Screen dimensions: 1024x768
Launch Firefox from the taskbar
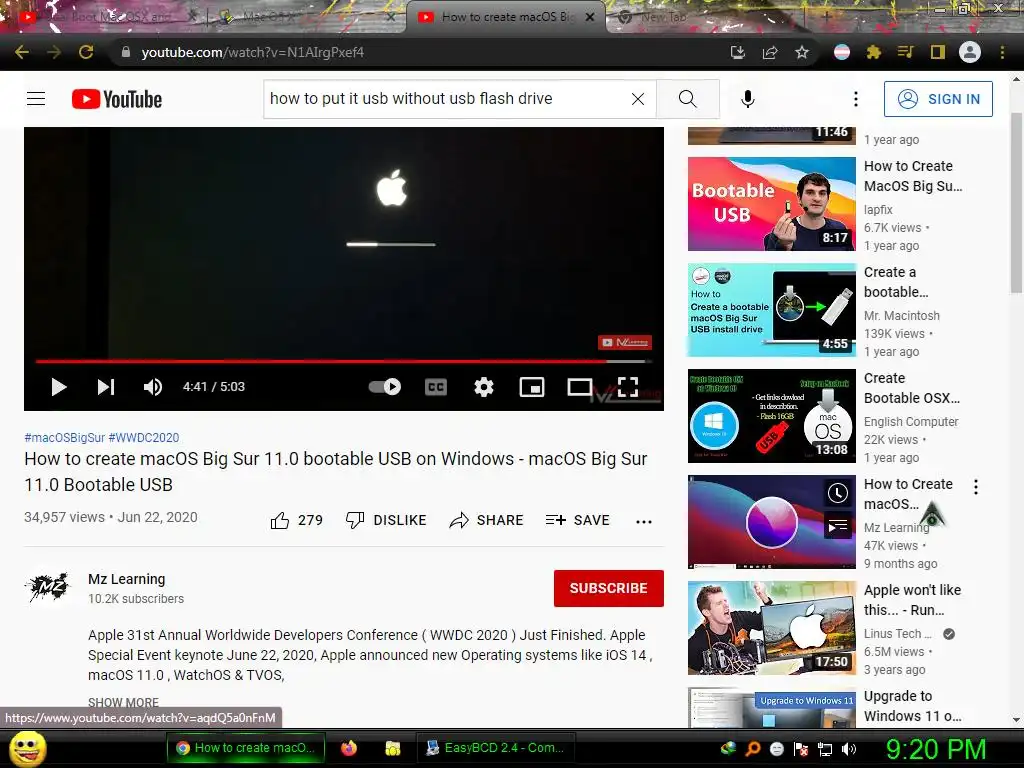(x=349, y=748)
